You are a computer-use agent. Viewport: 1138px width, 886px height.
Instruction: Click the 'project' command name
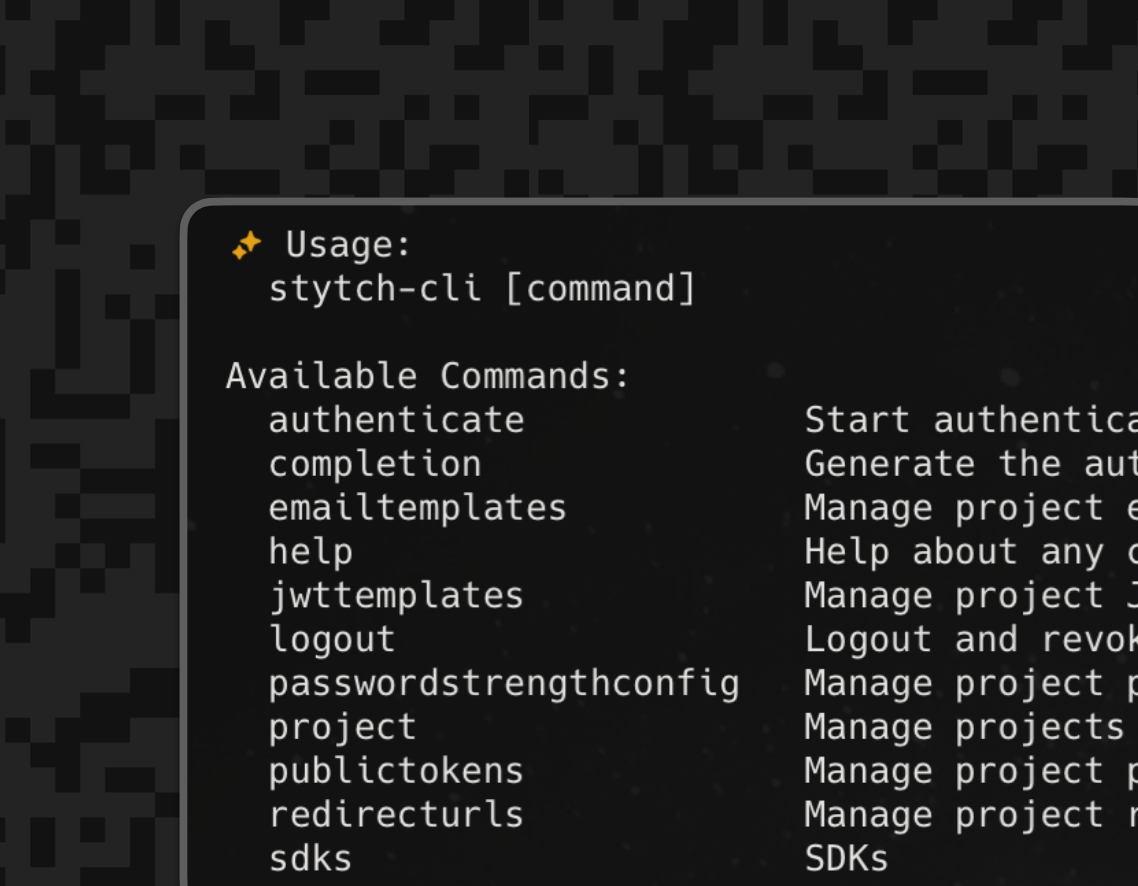tap(343, 727)
